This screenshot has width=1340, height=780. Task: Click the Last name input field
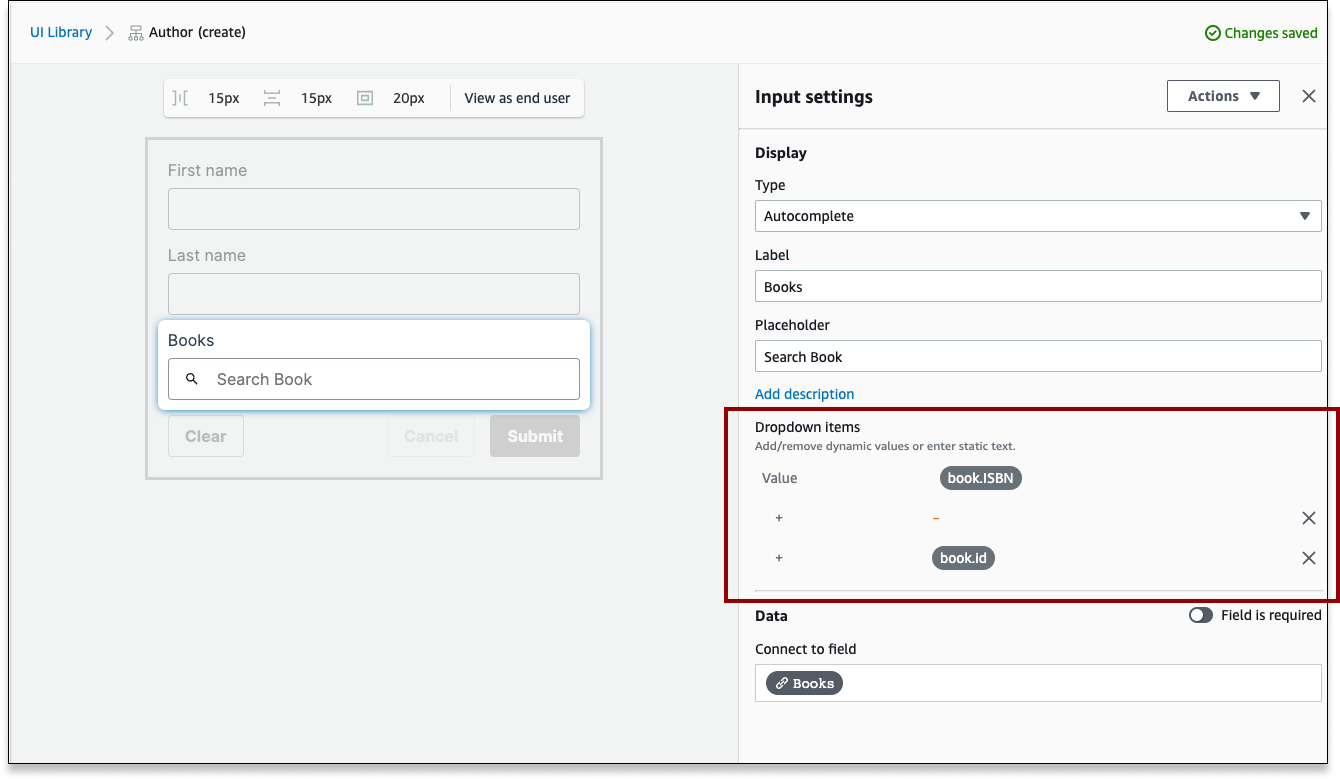374,294
